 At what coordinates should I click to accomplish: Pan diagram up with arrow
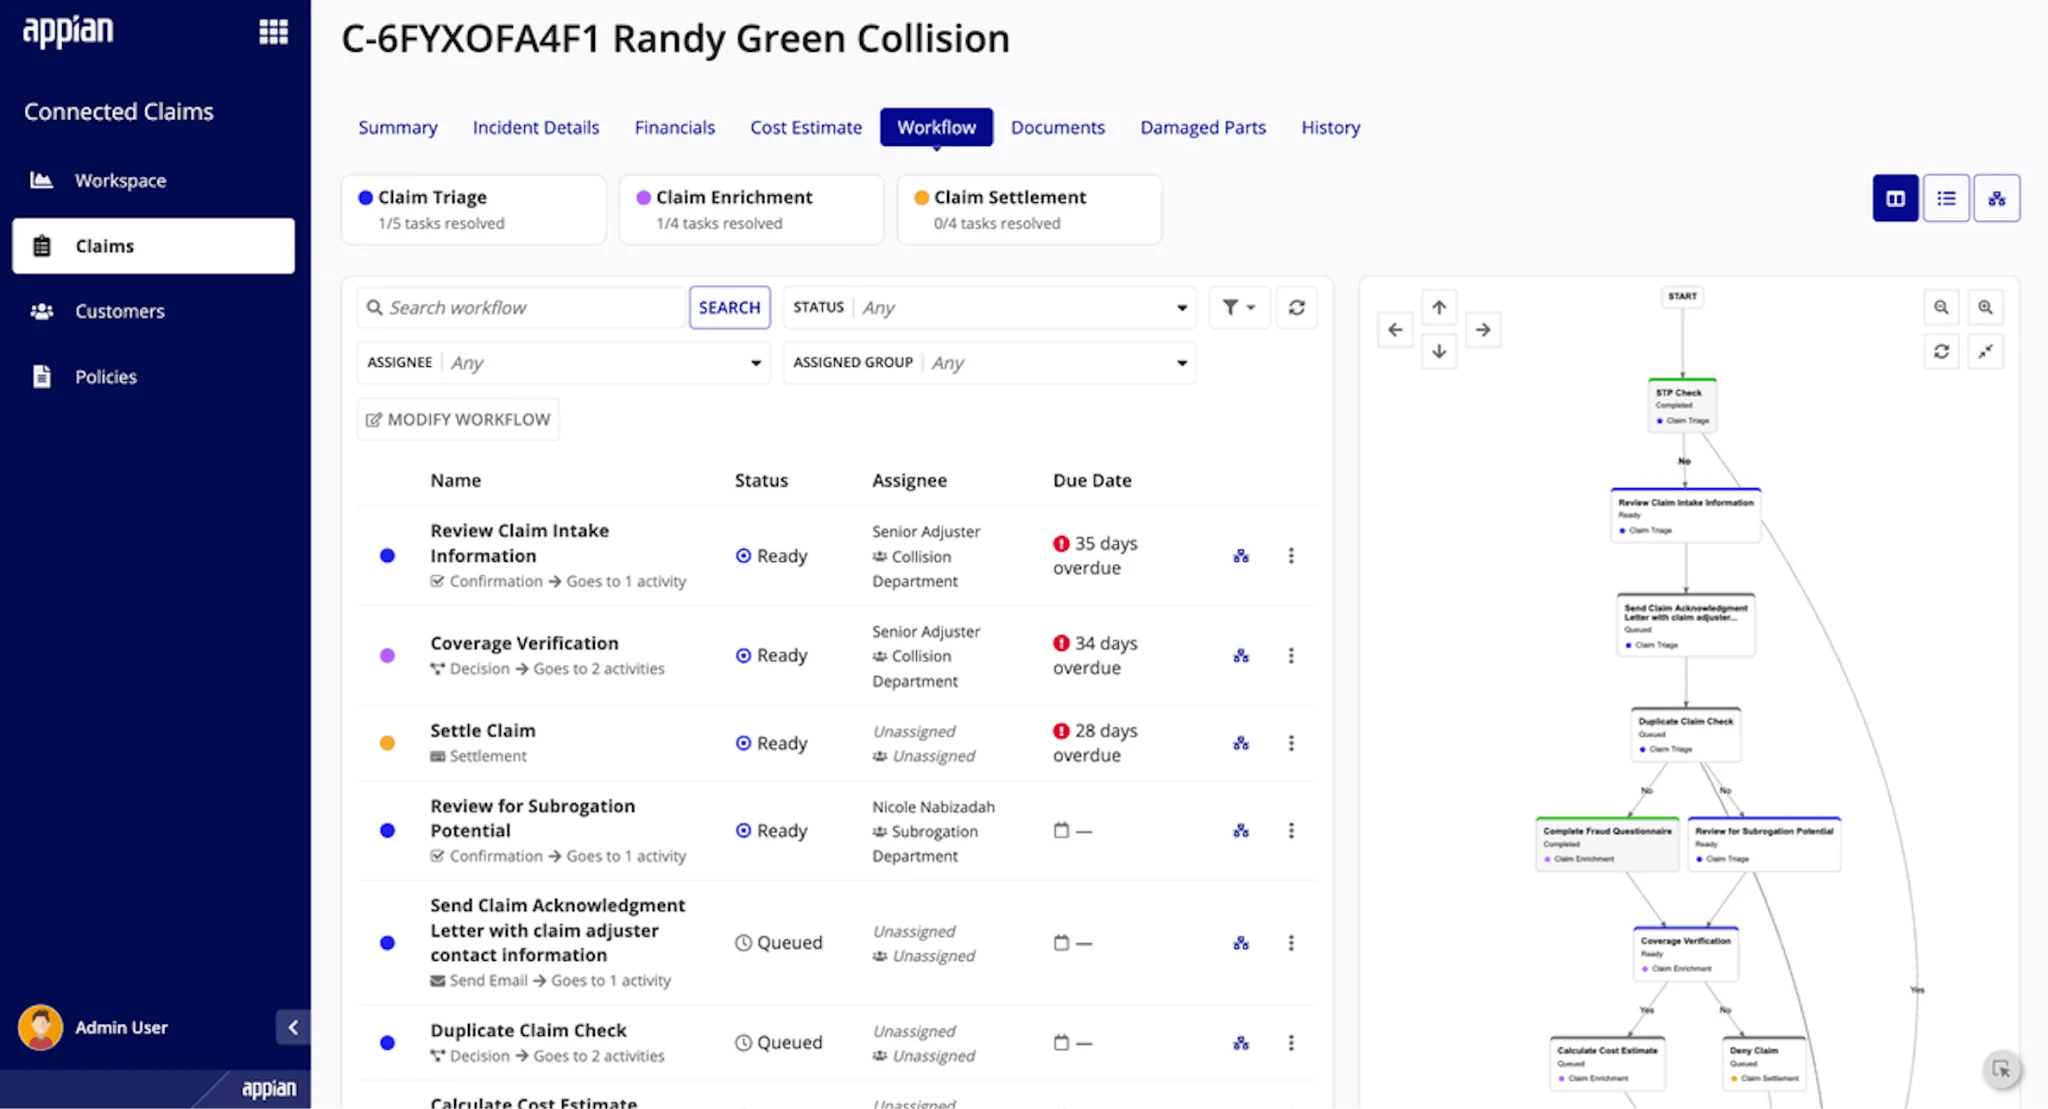(x=1439, y=307)
